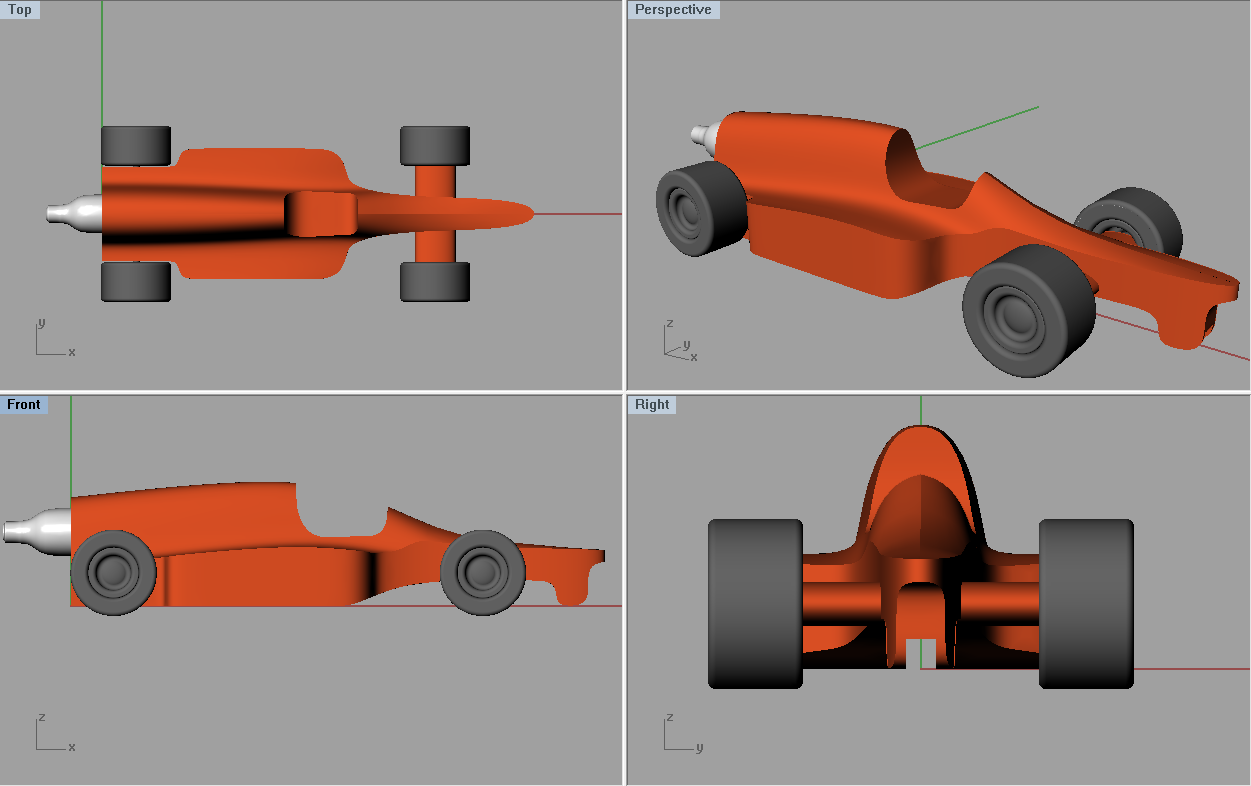Pick the left tire in Right viewport
This screenshot has height=786, width=1251.
755,603
